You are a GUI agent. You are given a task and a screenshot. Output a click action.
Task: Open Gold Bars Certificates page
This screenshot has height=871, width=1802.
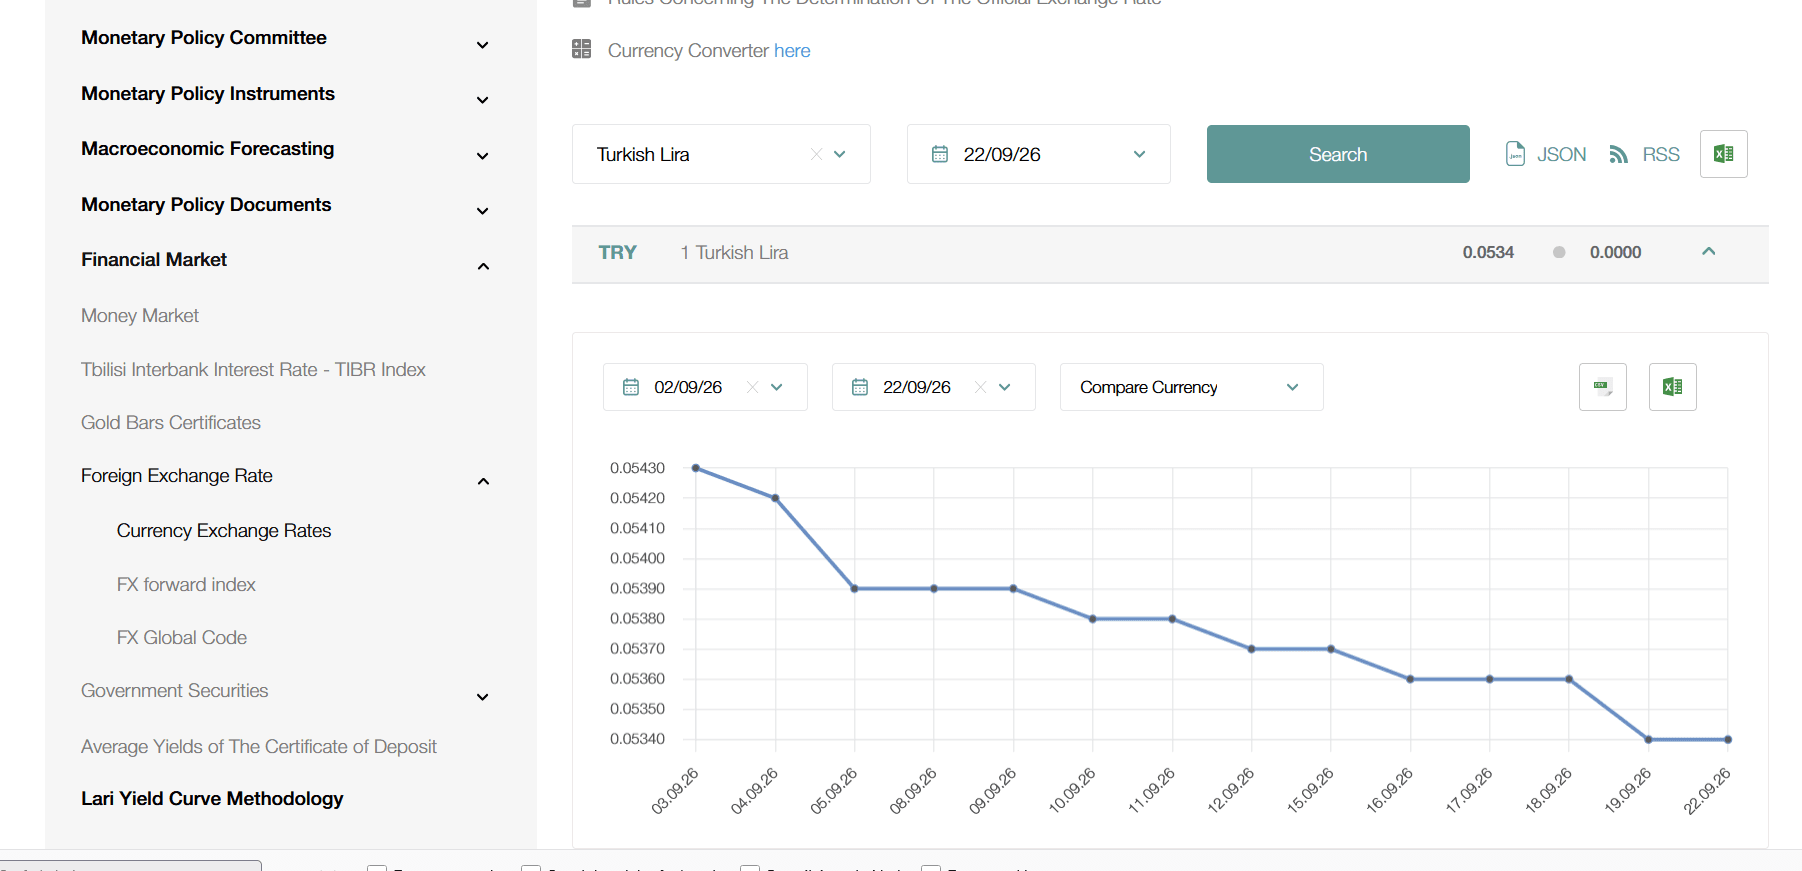pyautogui.click(x=171, y=422)
